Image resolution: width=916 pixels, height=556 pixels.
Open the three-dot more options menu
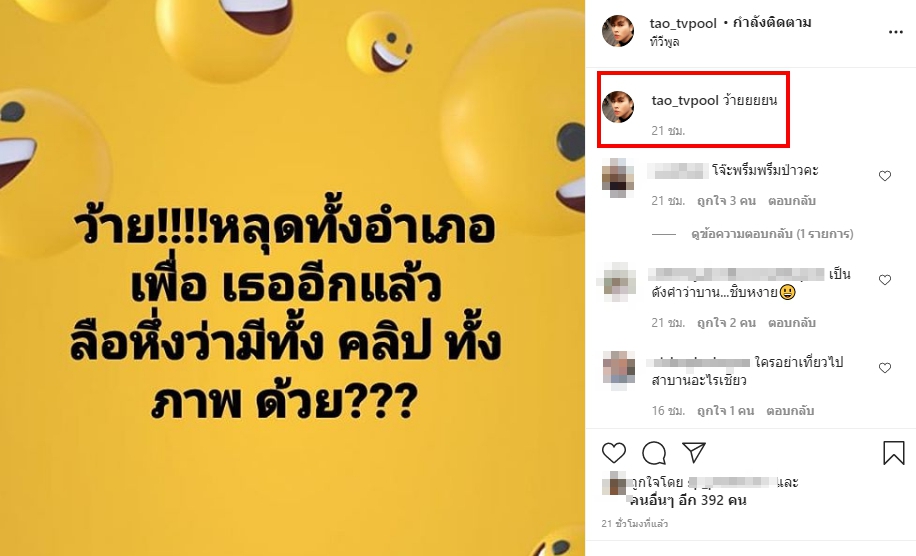[896, 32]
